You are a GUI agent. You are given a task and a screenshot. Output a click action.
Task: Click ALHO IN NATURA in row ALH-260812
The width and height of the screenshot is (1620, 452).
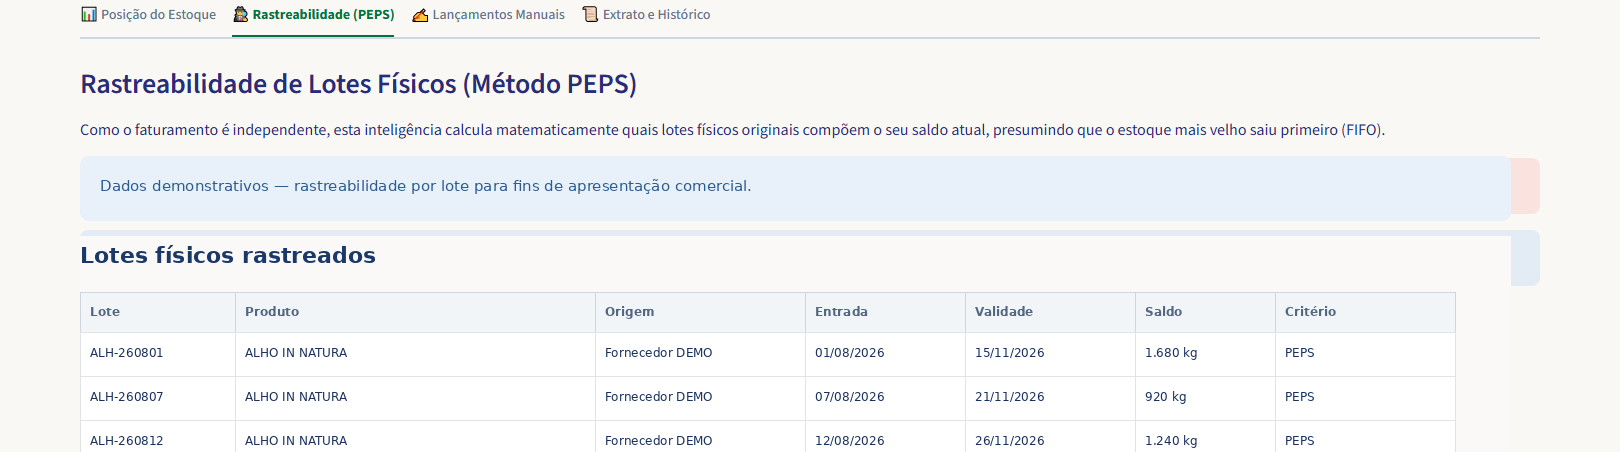click(296, 441)
